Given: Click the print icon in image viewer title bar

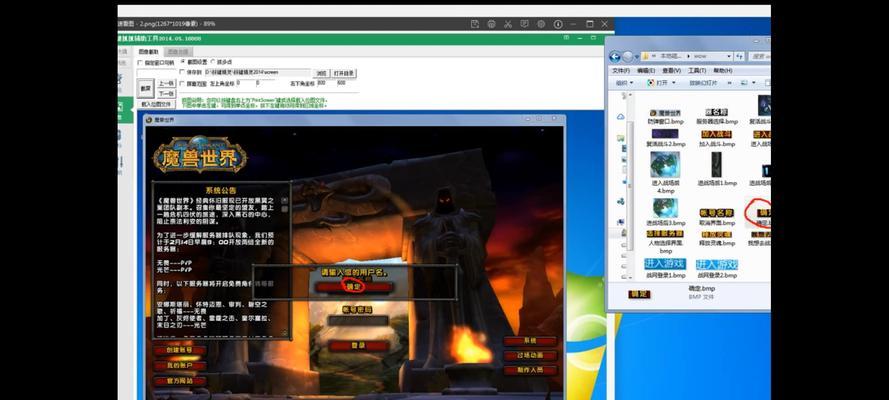Looking at the screenshot, I should pyautogui.click(x=492, y=24).
